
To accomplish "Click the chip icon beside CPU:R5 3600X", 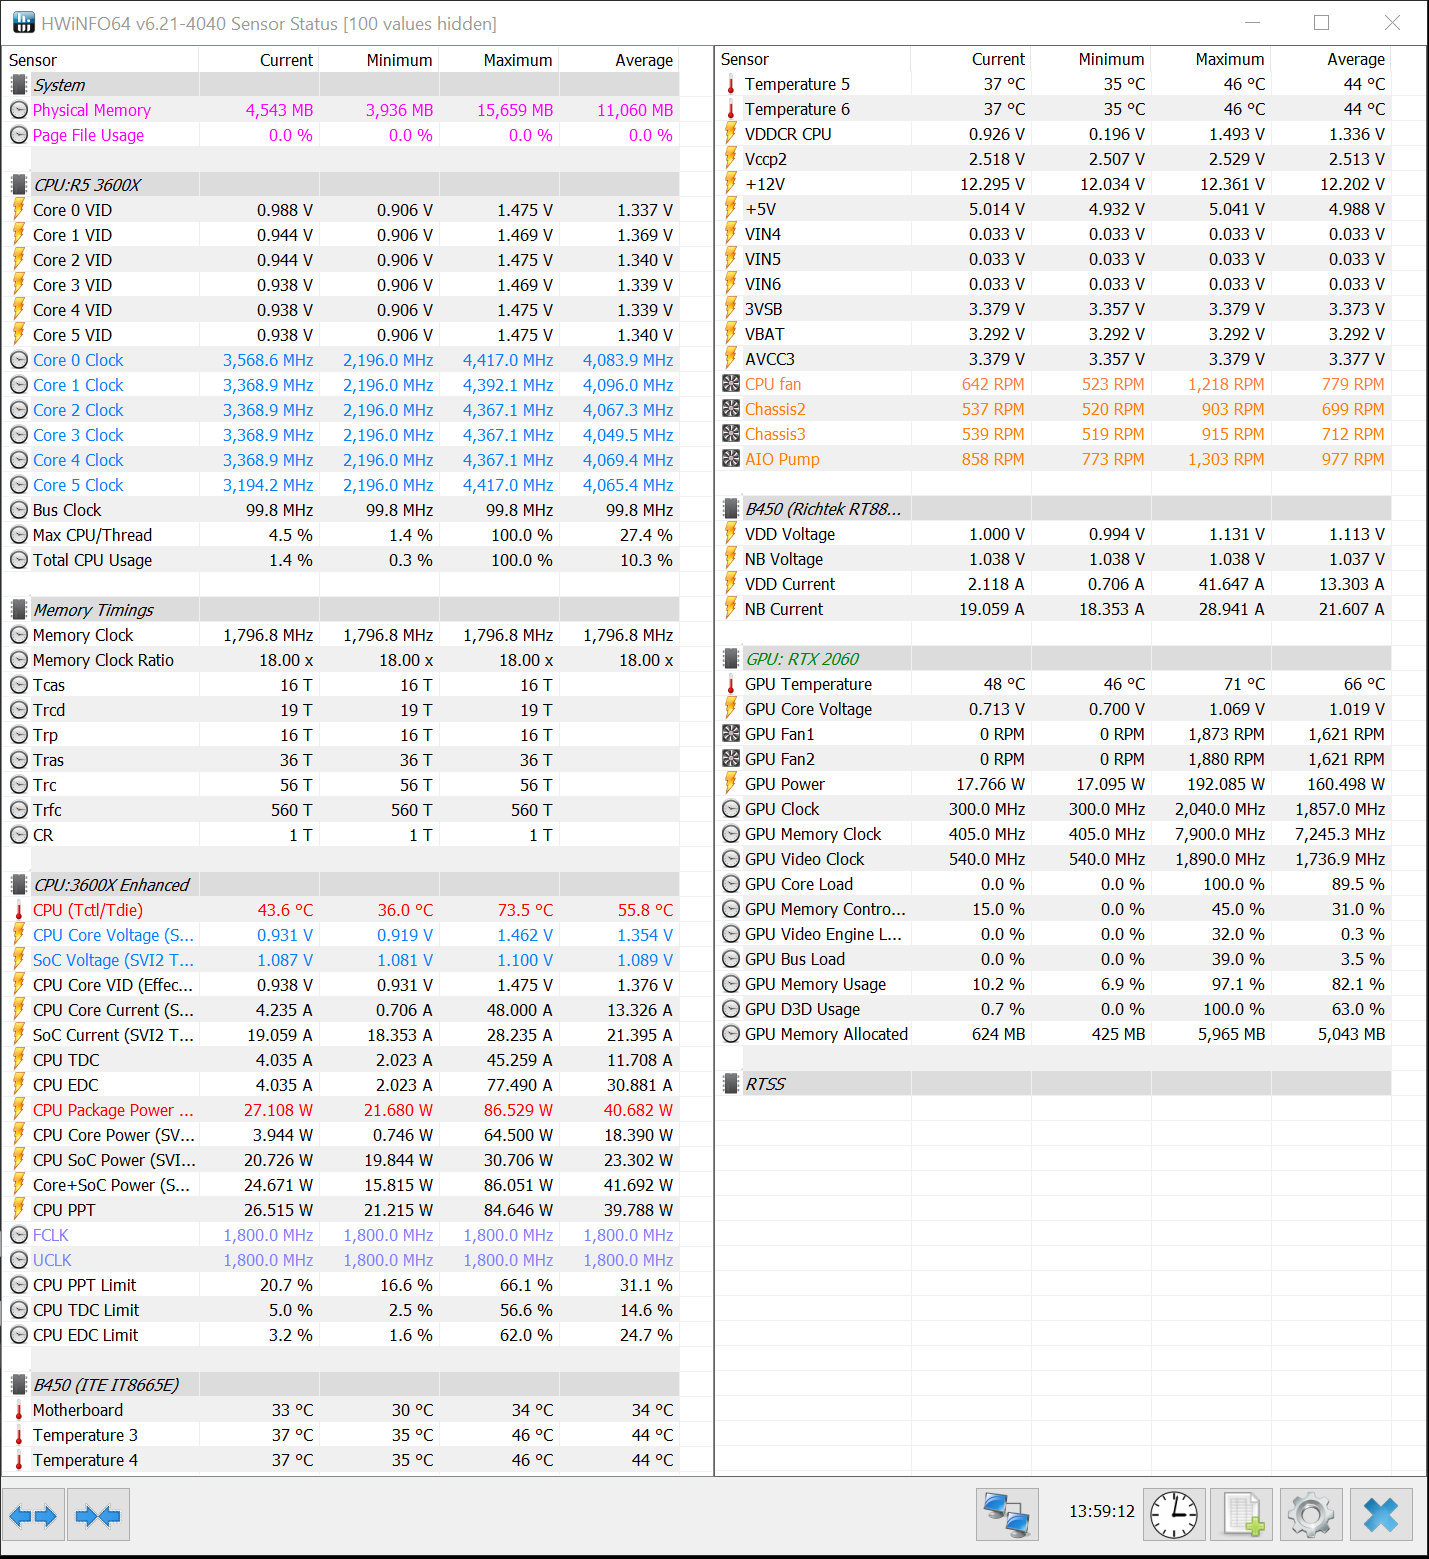I will [19, 185].
